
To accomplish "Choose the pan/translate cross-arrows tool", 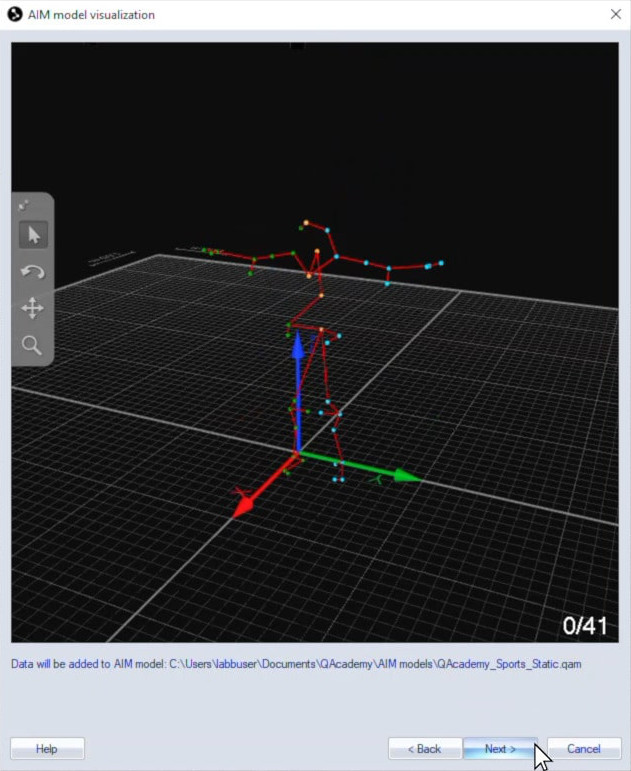I will click(x=32, y=308).
